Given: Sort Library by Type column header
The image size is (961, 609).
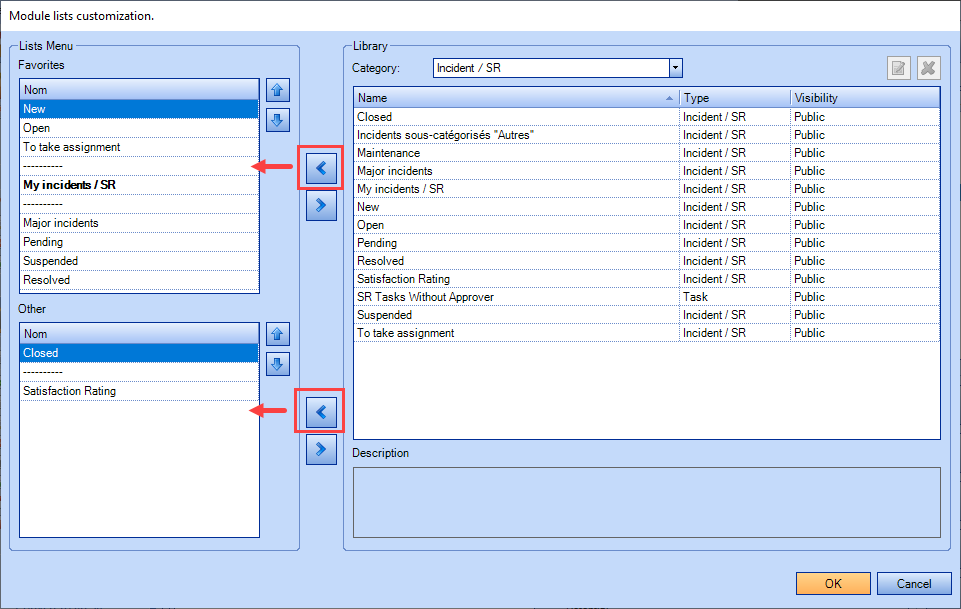Looking at the screenshot, I should pos(733,98).
